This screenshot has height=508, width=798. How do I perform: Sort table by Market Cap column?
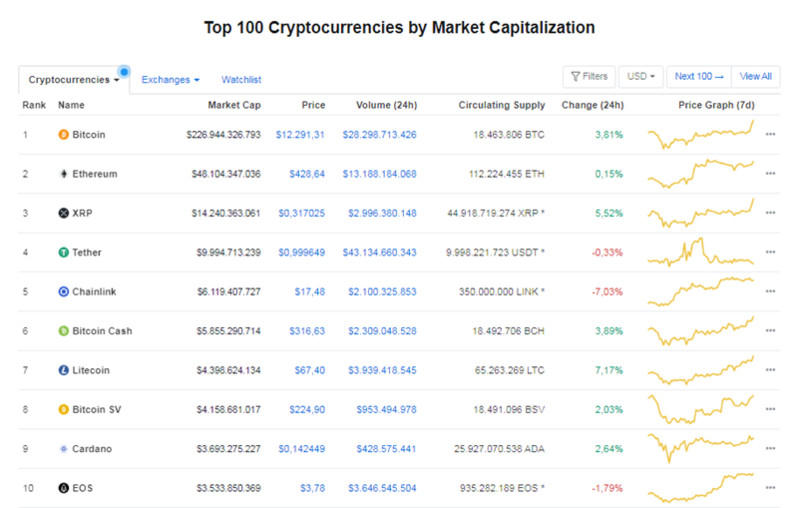234,105
